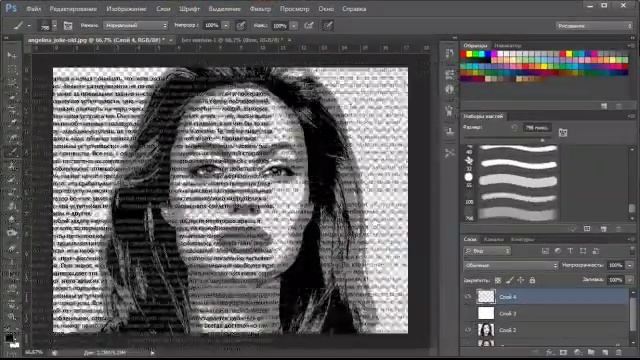This screenshot has width=640, height=360.
Task: Switch to the Каналы tab in layers panel
Action: (493, 240)
